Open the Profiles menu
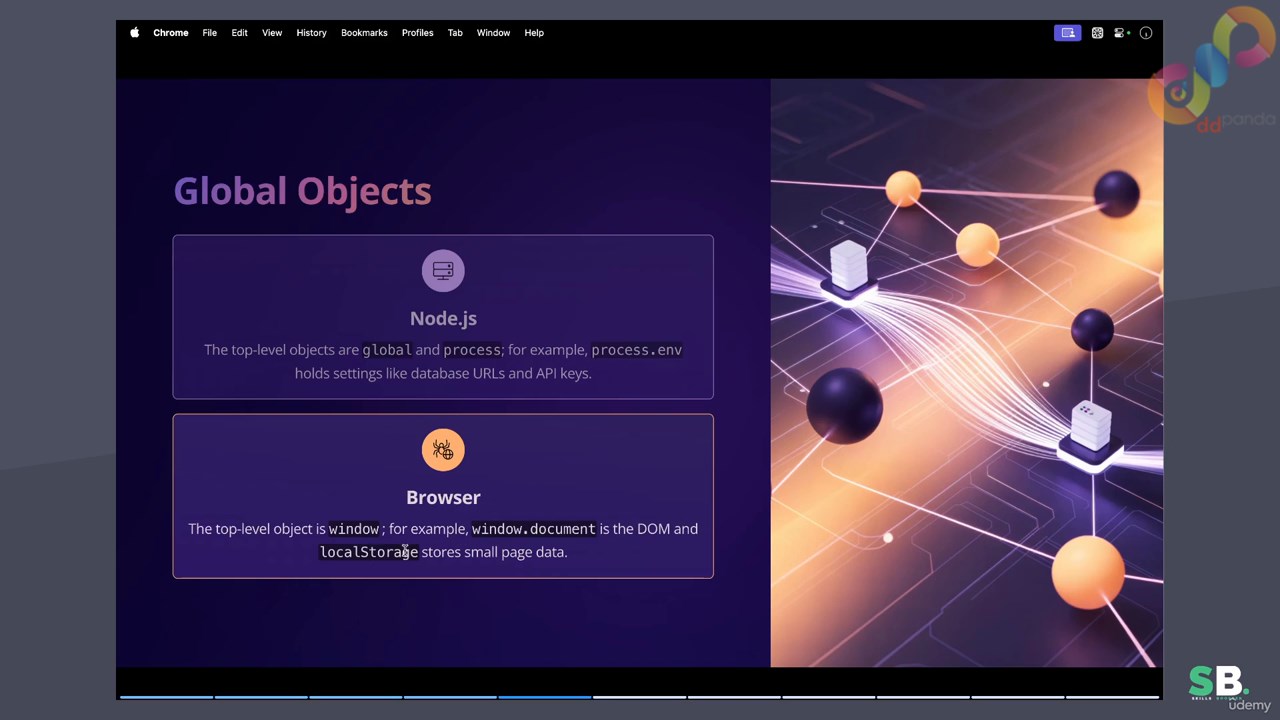This screenshot has height=720, width=1280. pyautogui.click(x=417, y=33)
